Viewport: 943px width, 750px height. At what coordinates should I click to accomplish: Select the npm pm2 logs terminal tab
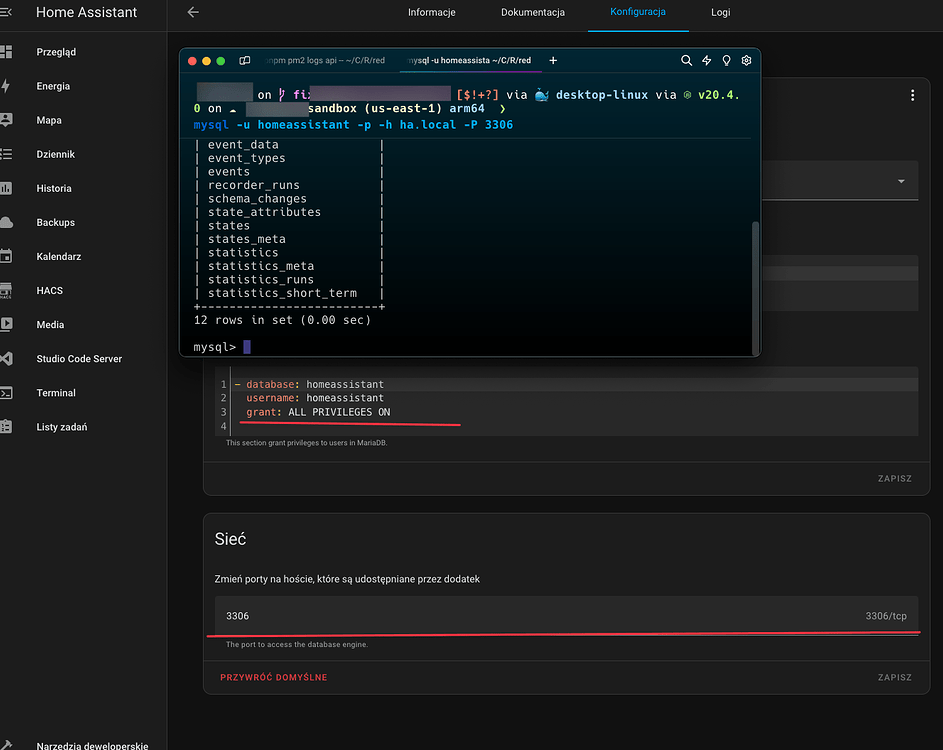pos(325,60)
